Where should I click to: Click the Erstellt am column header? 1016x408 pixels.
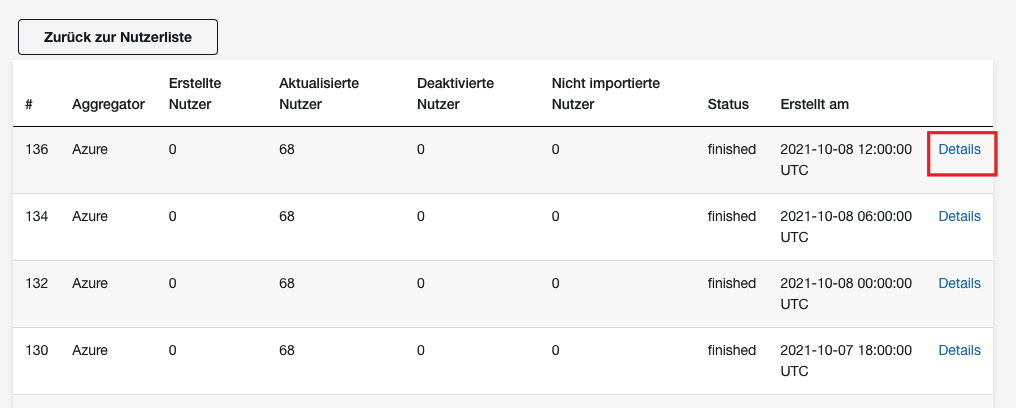point(814,104)
